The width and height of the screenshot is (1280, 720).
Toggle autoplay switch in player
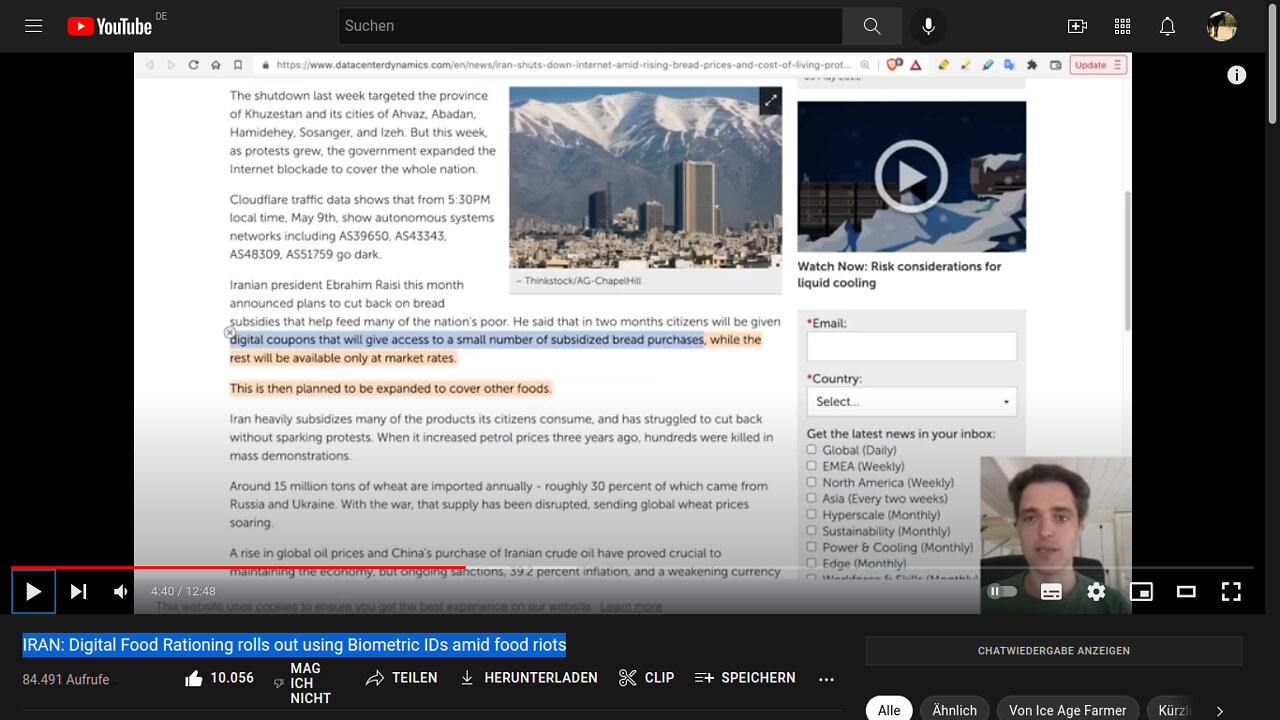coord(1002,591)
